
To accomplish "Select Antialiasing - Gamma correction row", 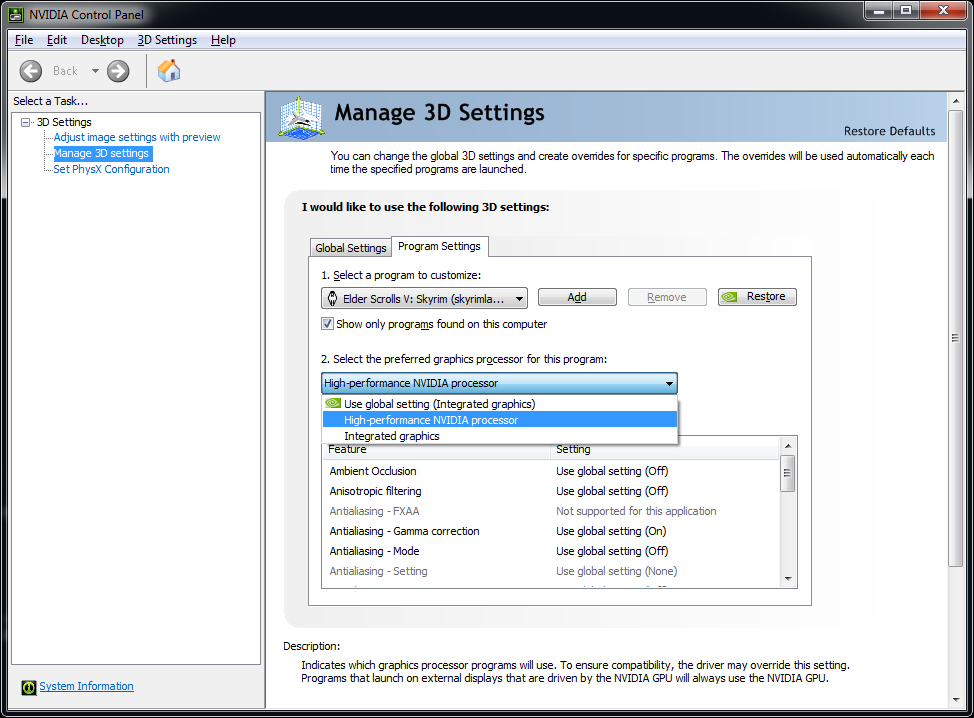I will pos(551,531).
